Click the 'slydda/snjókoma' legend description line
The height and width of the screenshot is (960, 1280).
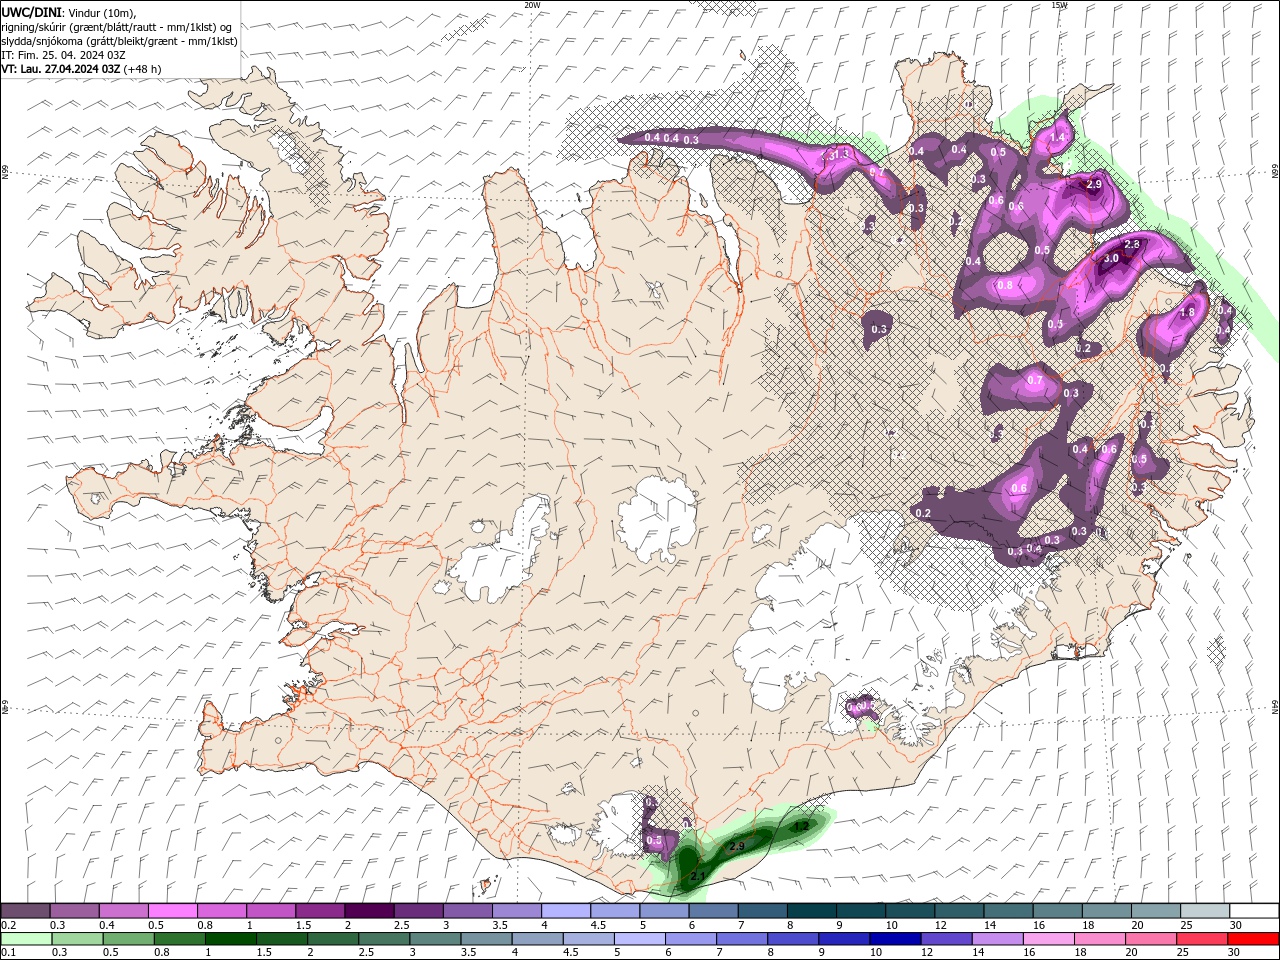click(x=120, y=41)
